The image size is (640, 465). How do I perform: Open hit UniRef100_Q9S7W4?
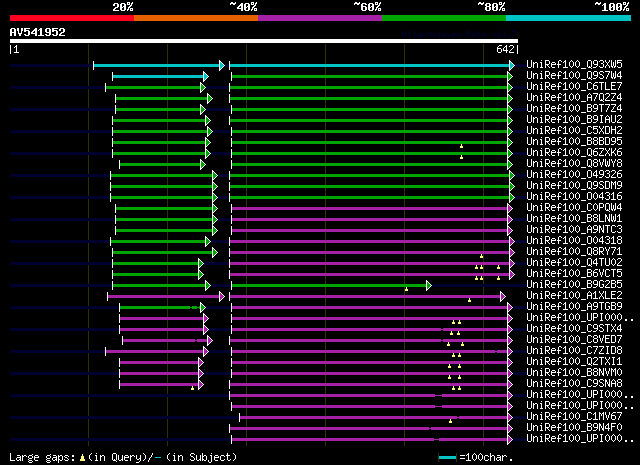tap(574, 76)
